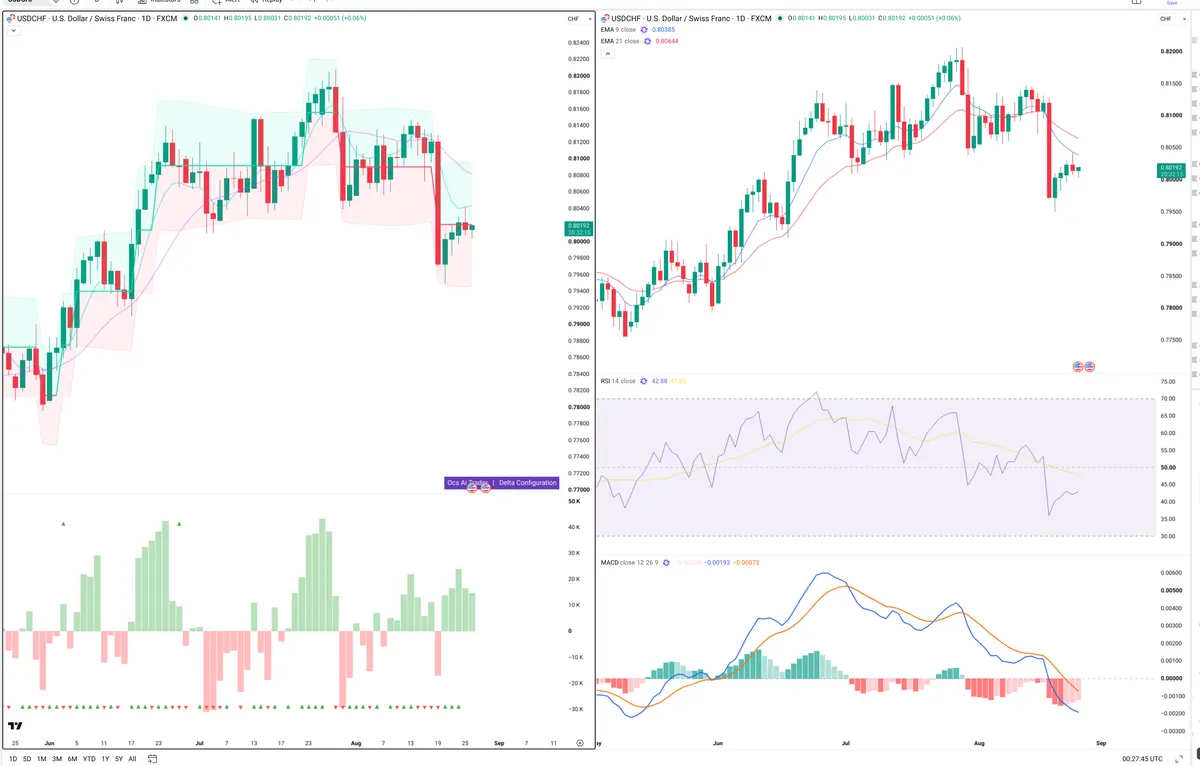Select the 1D time range

coord(13,759)
